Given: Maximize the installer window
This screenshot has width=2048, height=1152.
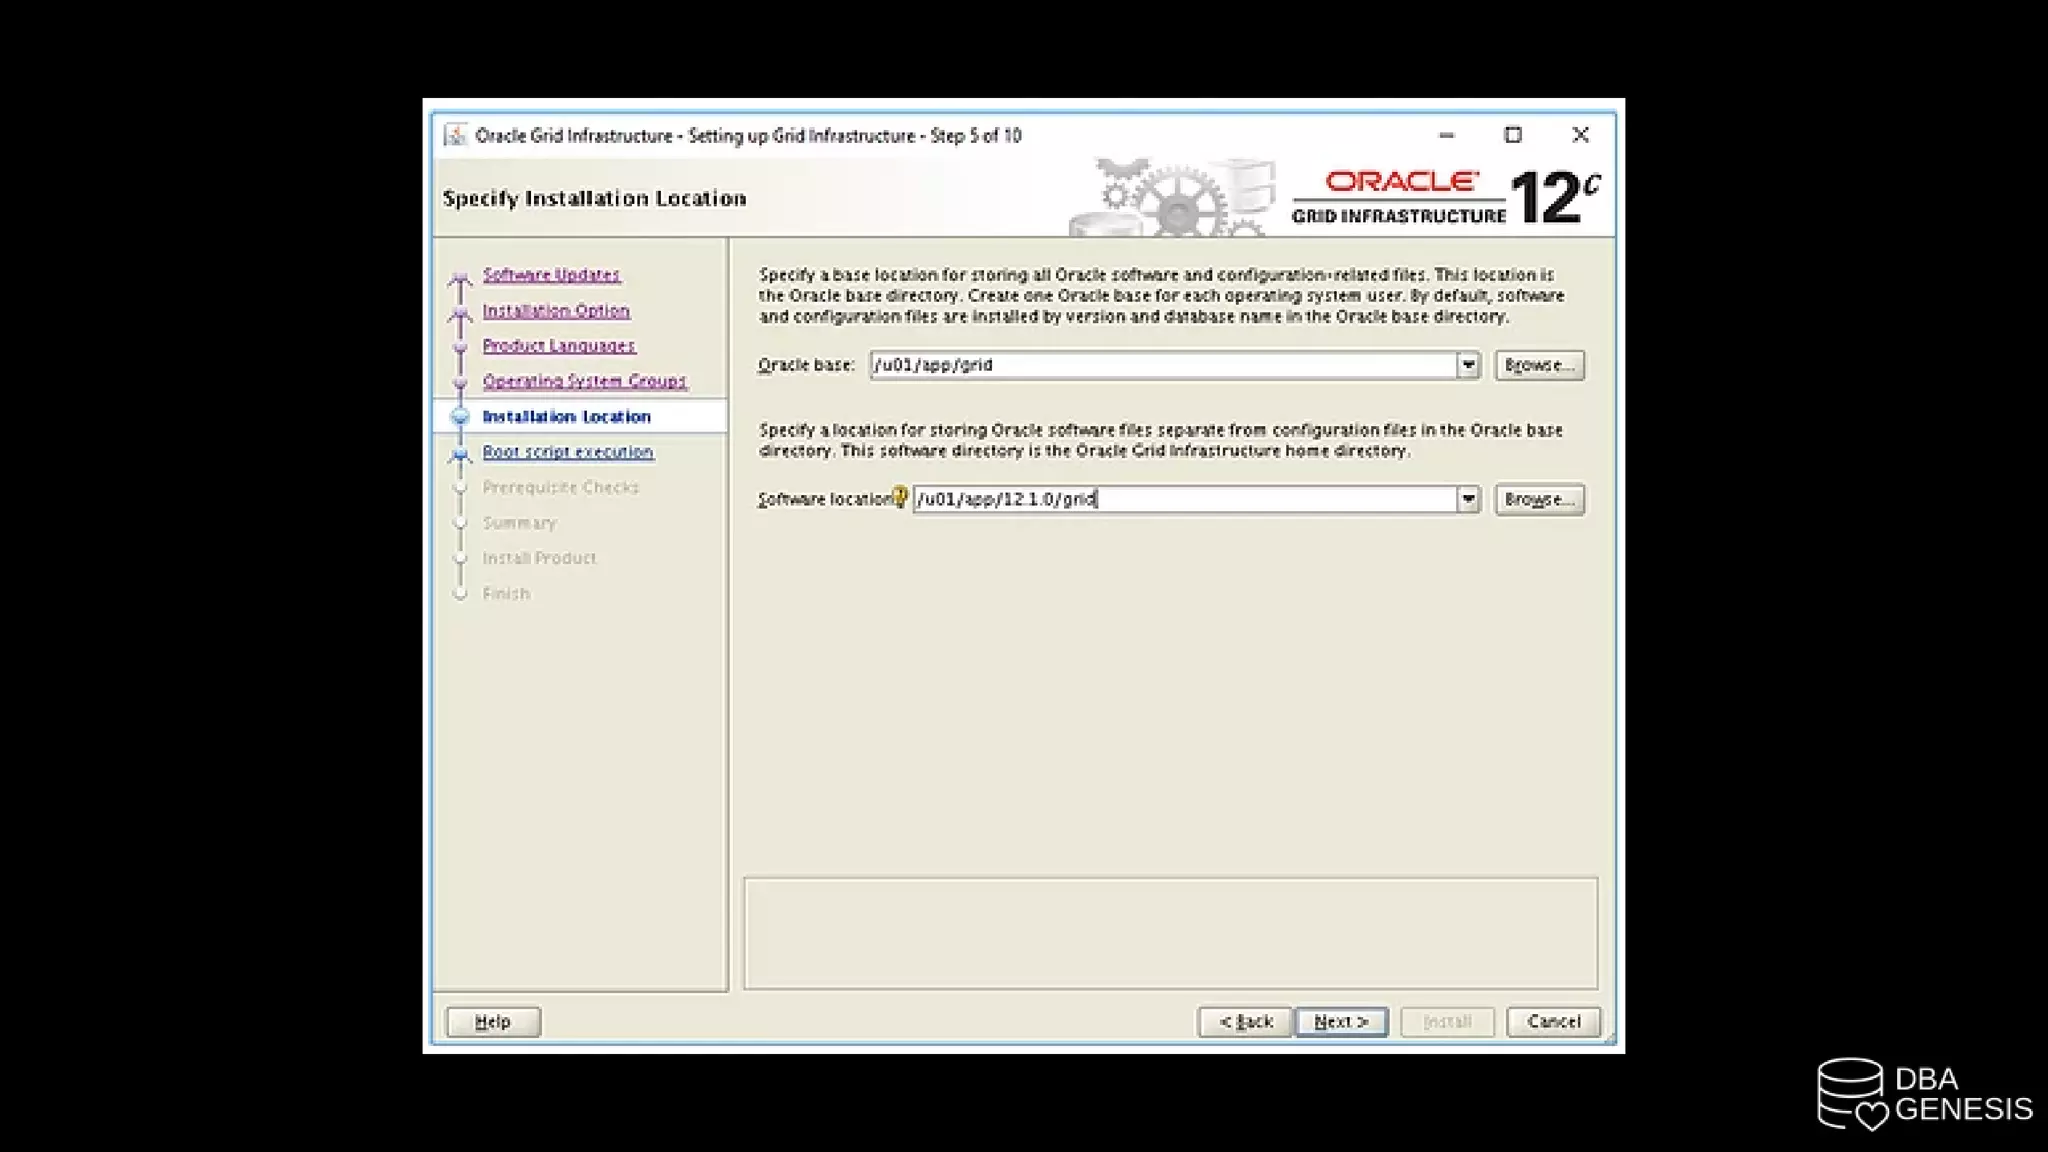Looking at the screenshot, I should click(1513, 135).
